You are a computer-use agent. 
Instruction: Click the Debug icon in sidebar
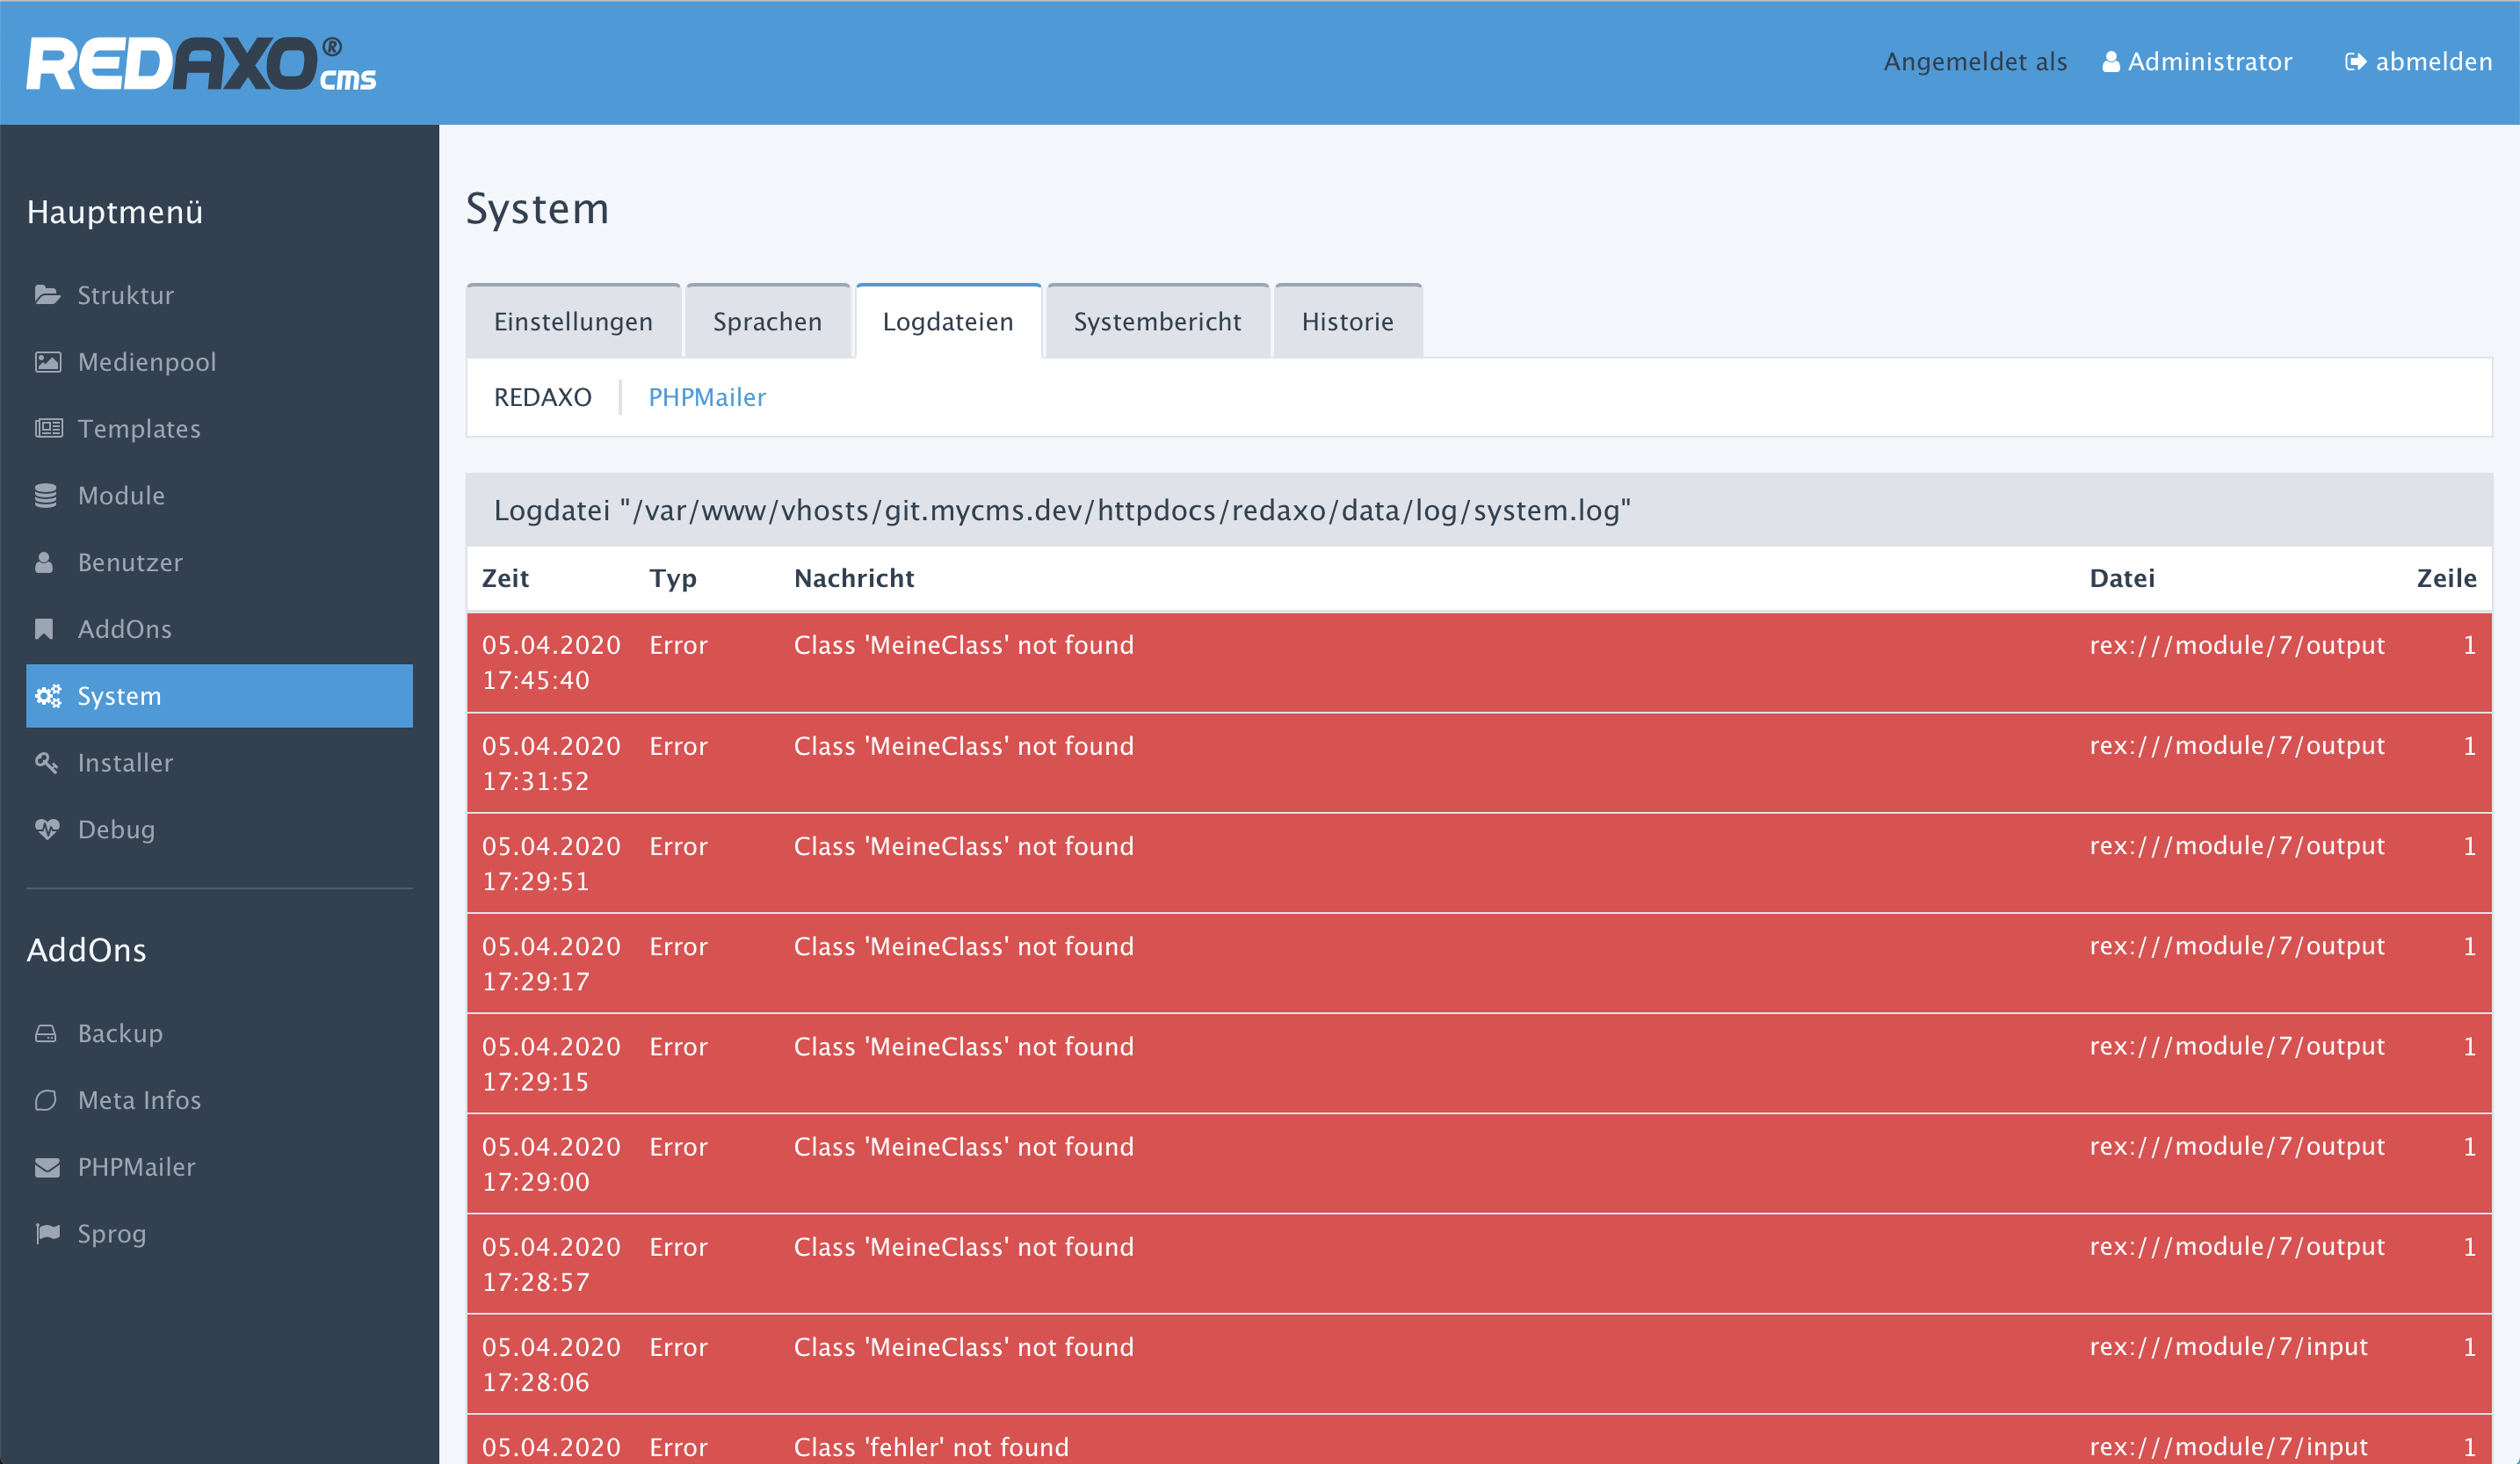[47, 828]
